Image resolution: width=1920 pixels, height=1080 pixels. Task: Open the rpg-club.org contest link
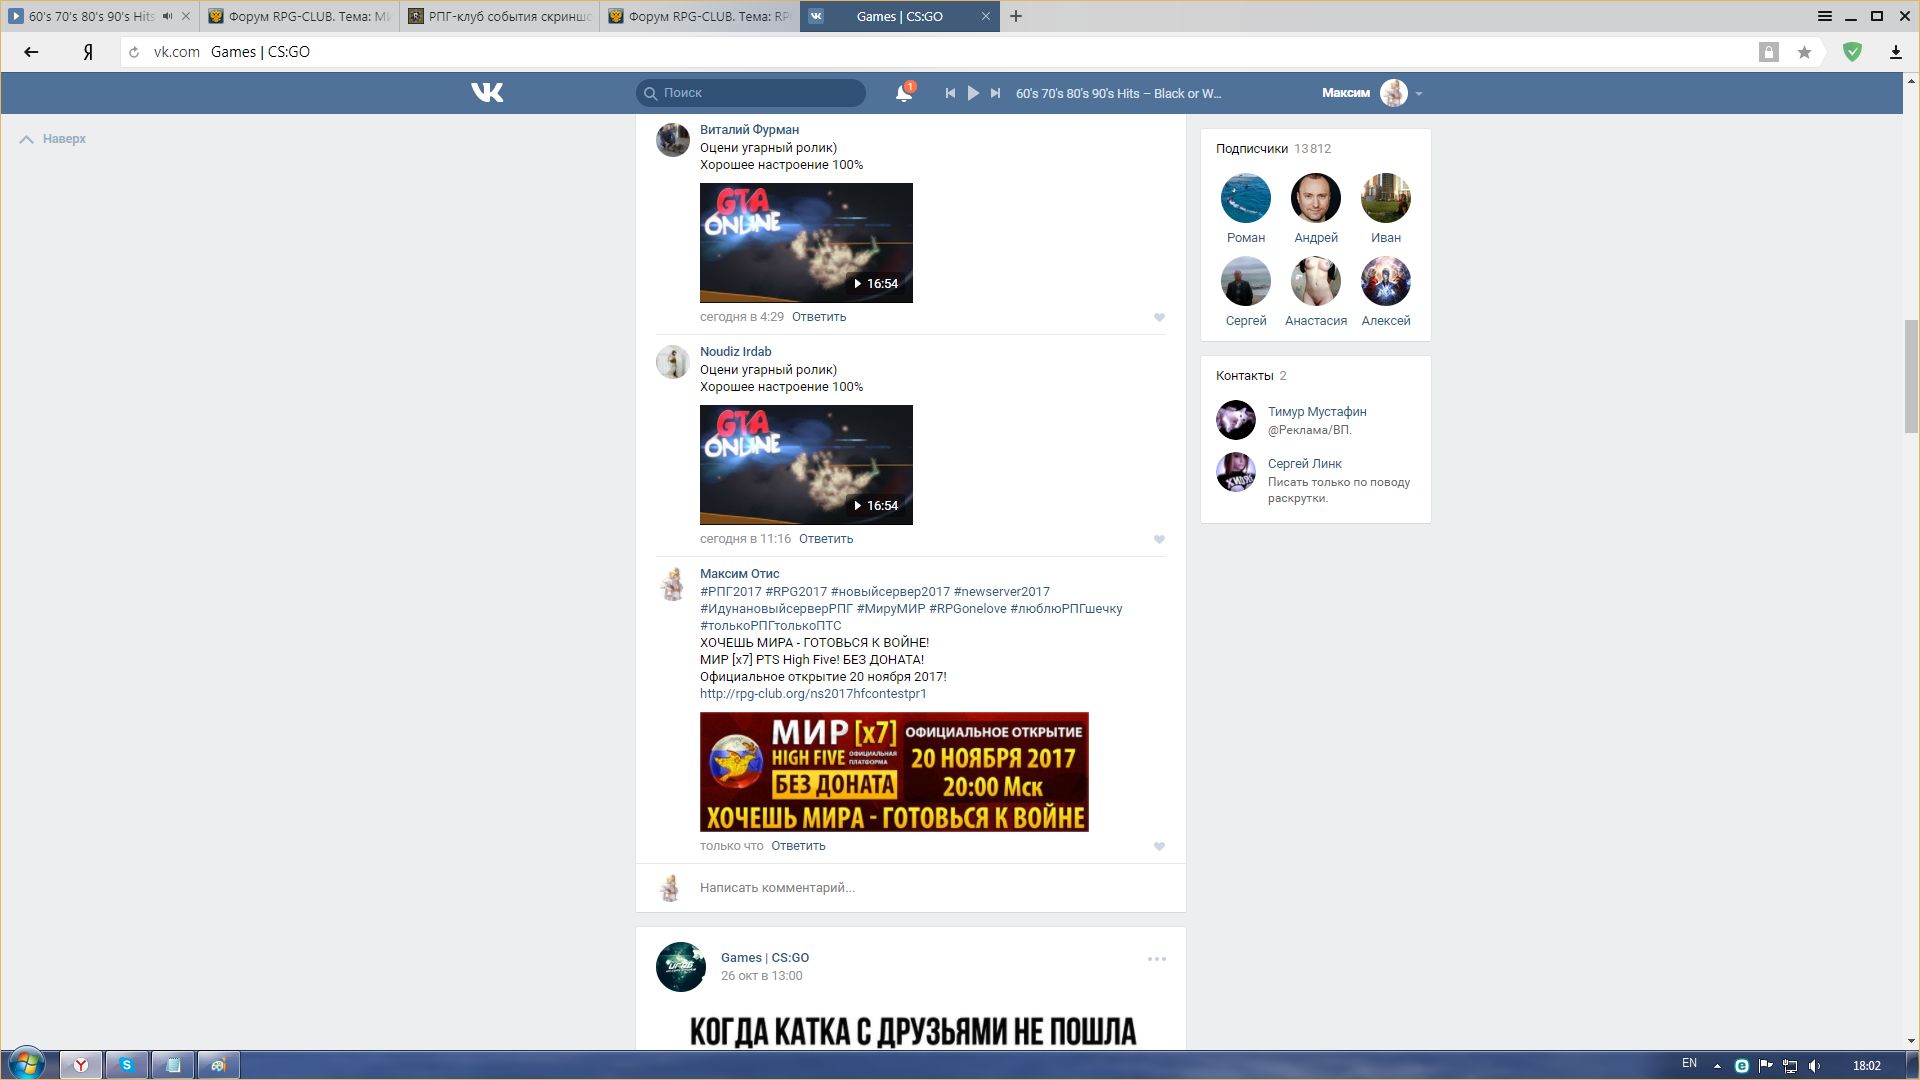pyautogui.click(x=813, y=694)
